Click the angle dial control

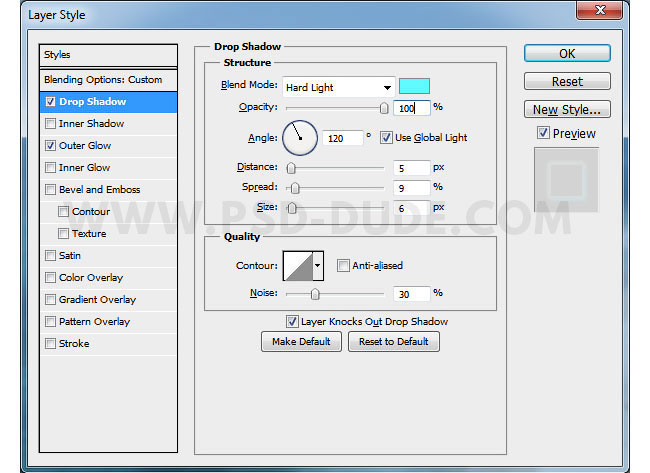tap(300, 138)
